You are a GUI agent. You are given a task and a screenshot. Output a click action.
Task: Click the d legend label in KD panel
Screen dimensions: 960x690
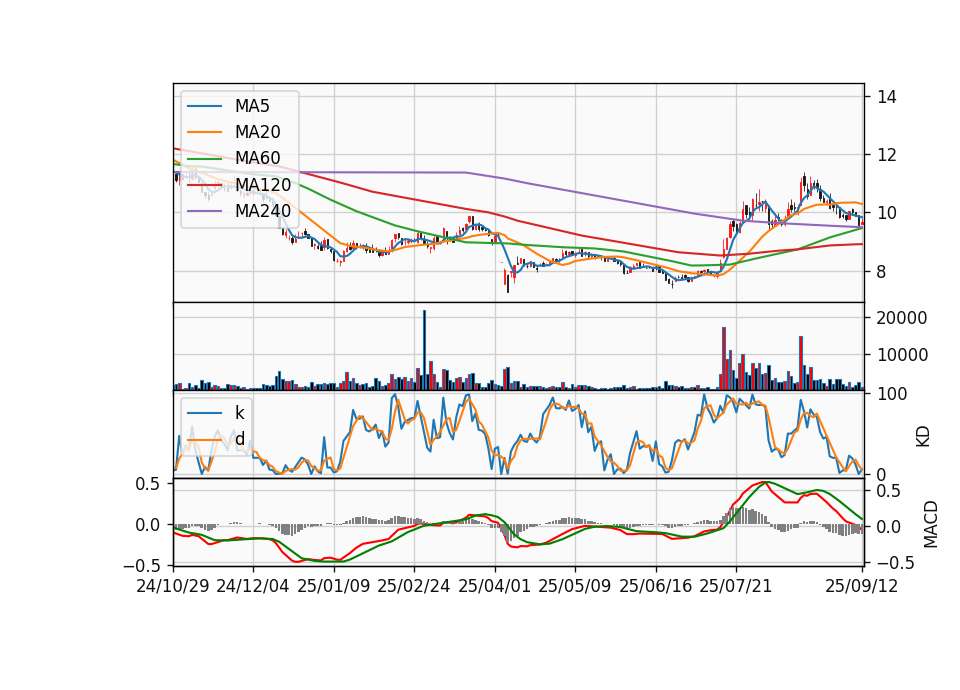point(240,439)
